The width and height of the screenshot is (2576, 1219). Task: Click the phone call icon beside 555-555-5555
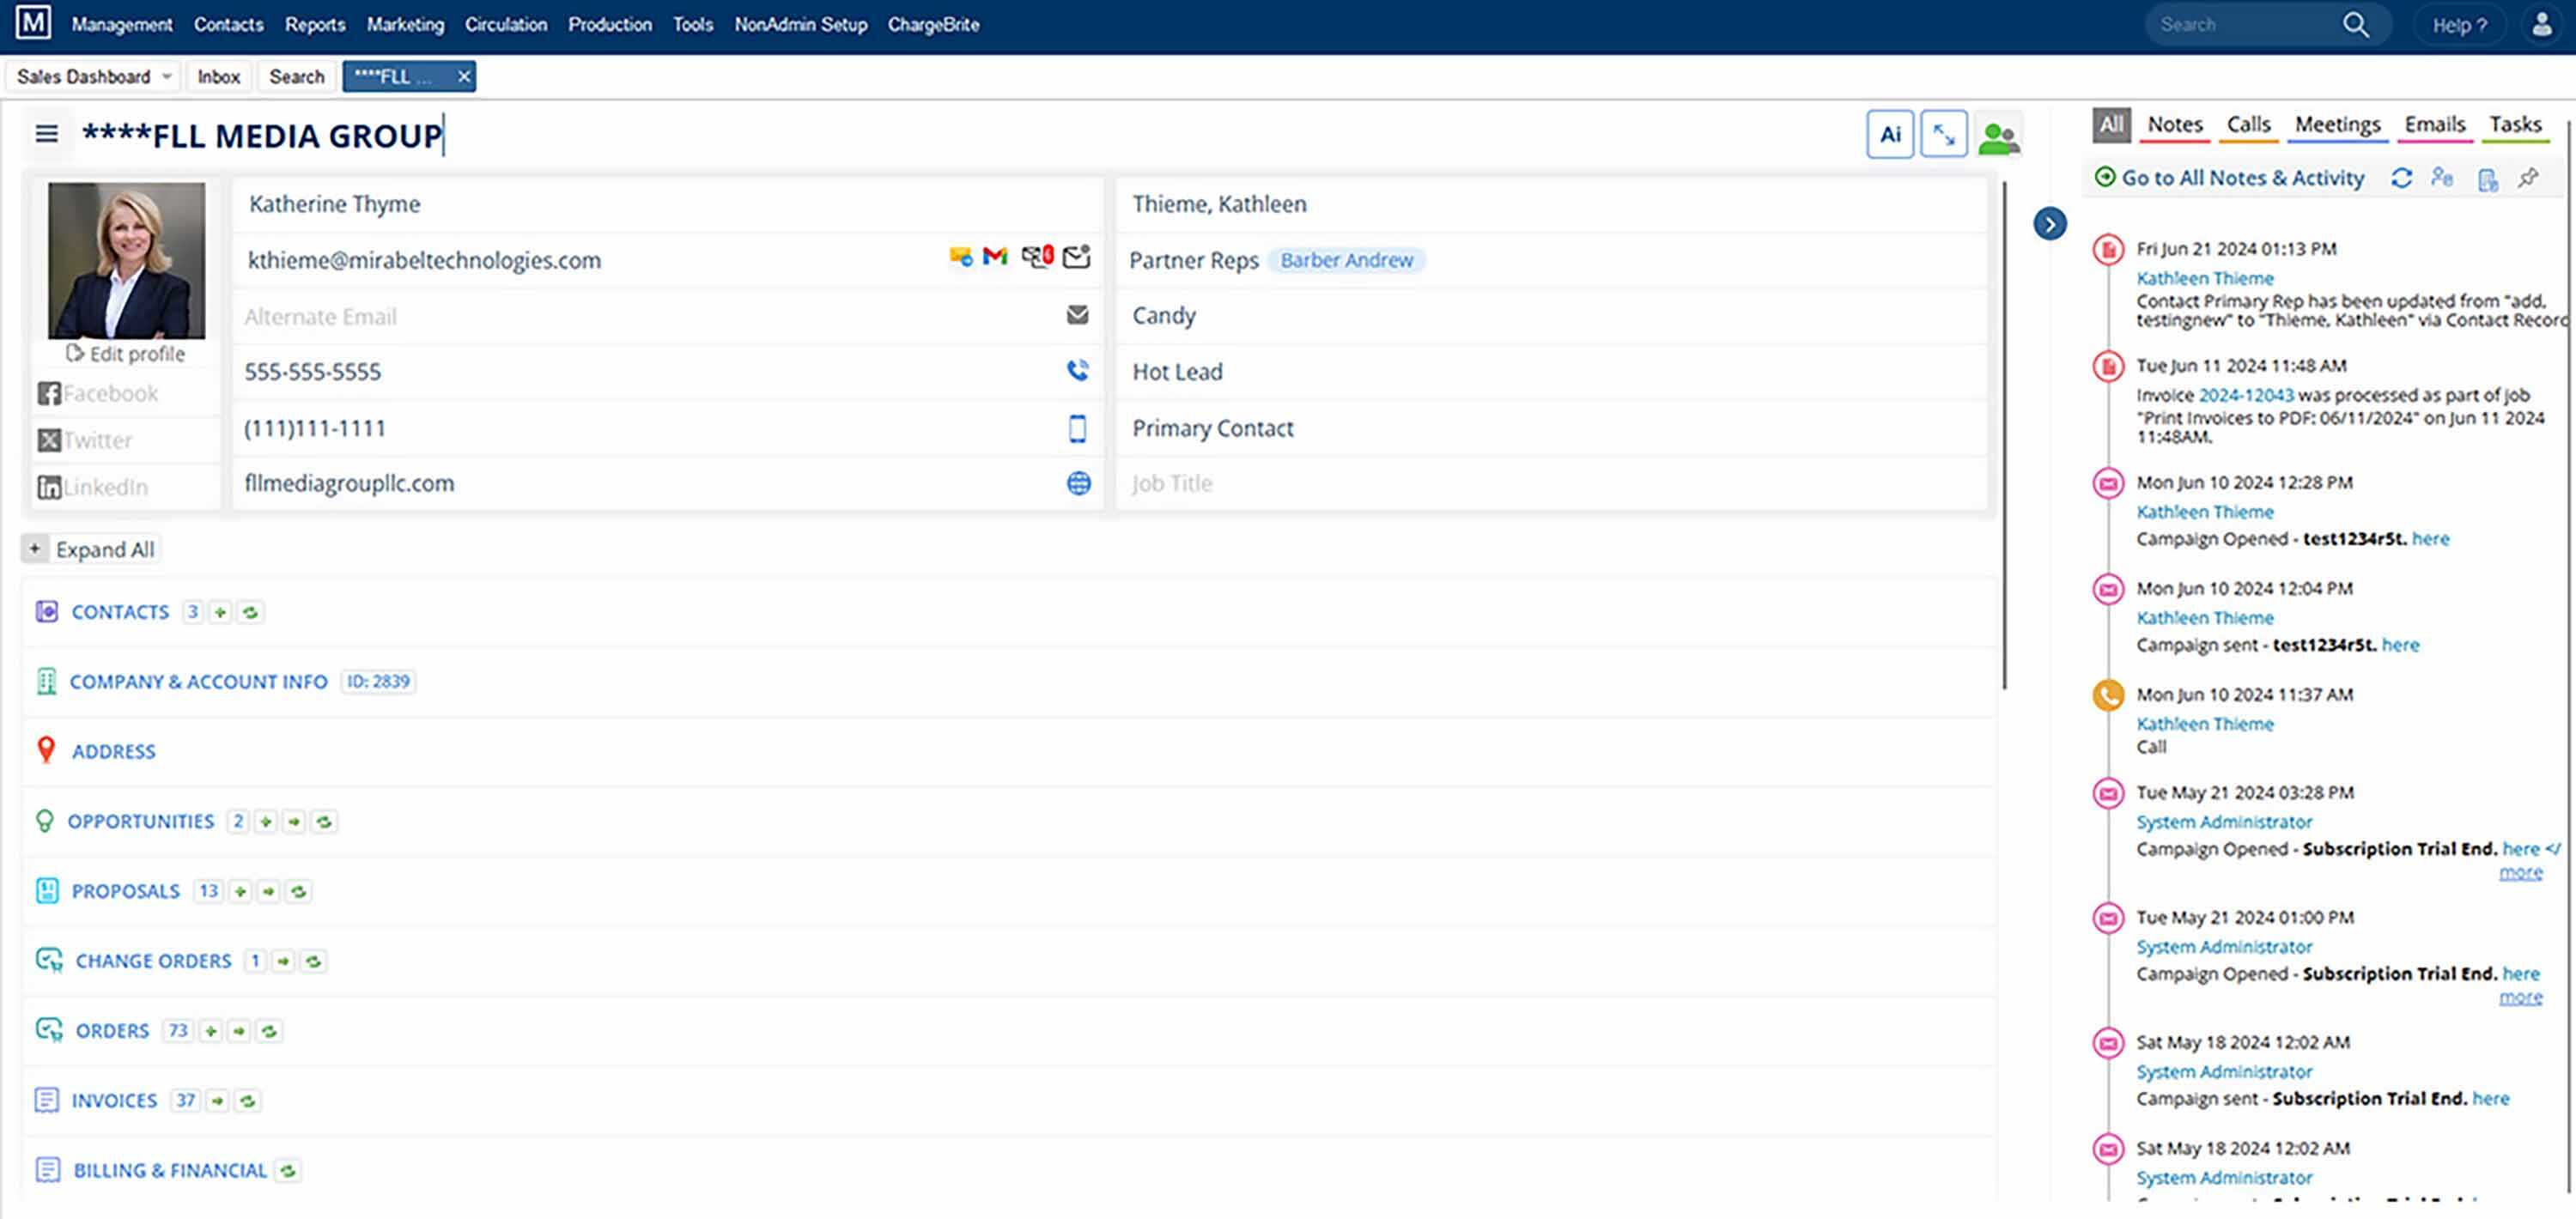click(1077, 371)
